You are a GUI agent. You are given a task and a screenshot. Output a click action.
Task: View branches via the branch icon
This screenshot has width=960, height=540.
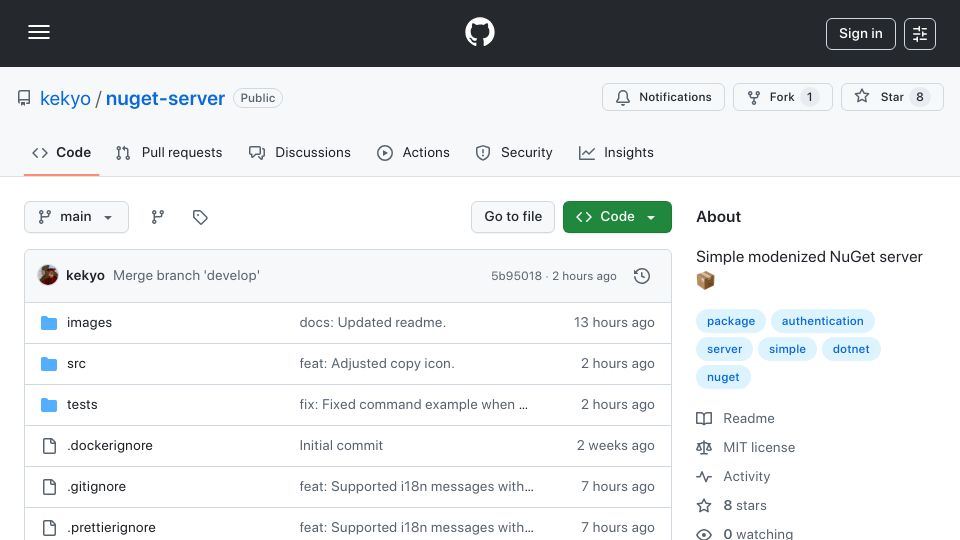point(158,217)
